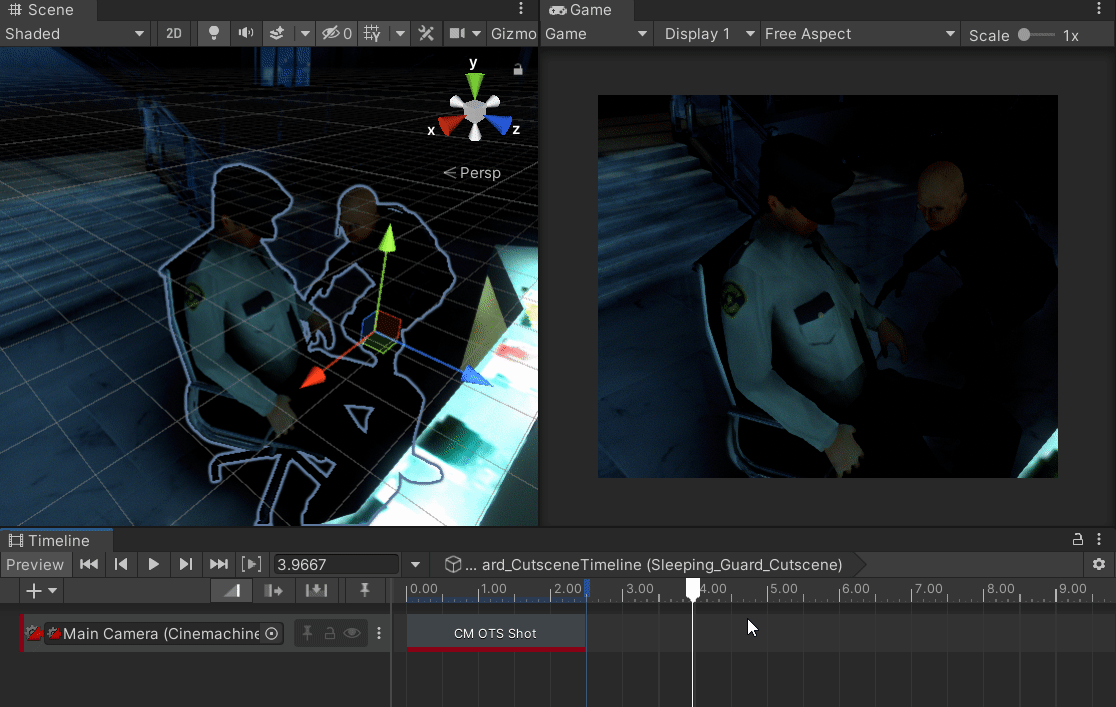
Task: Open Timeline settings gear
Action: (1099, 565)
